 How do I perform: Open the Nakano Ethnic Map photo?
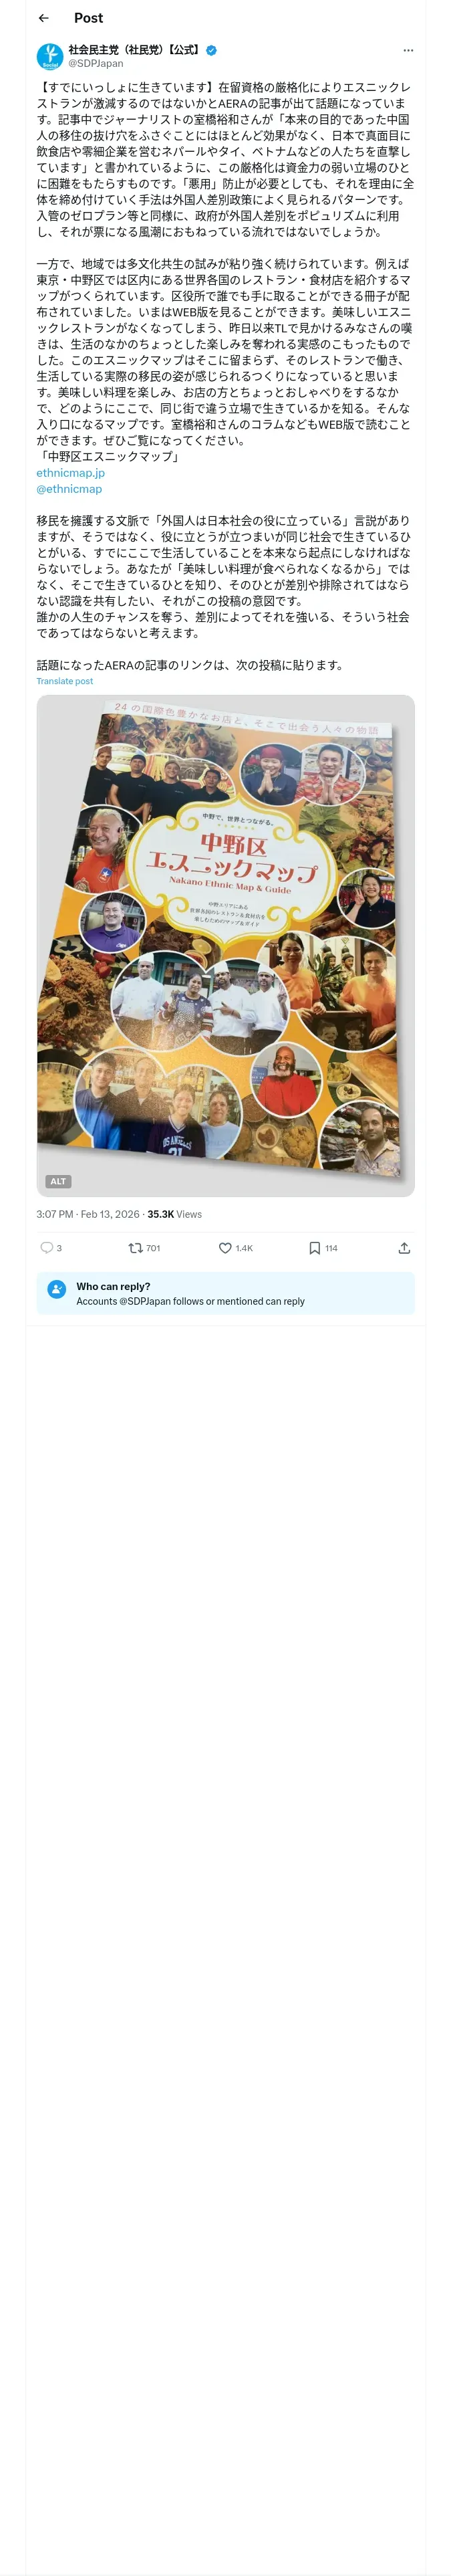(225, 940)
